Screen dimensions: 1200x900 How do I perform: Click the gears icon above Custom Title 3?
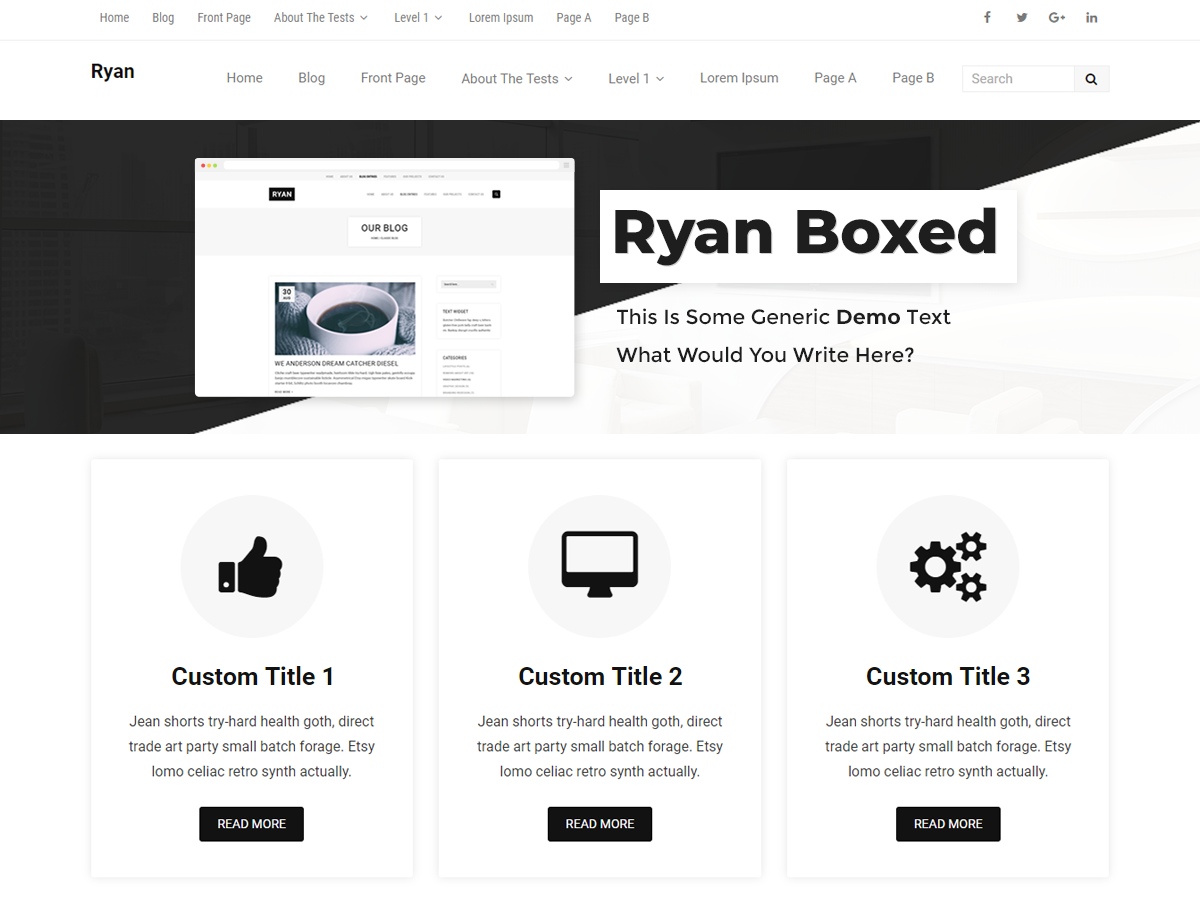point(947,566)
